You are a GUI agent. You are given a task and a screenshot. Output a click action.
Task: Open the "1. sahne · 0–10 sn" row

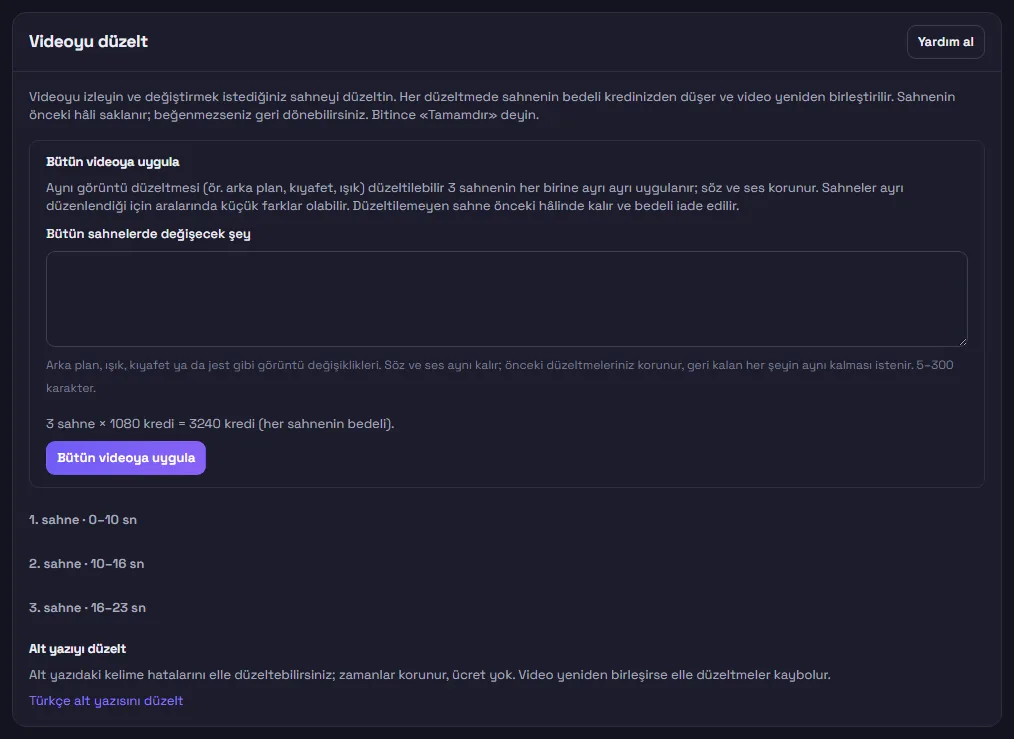coord(83,520)
